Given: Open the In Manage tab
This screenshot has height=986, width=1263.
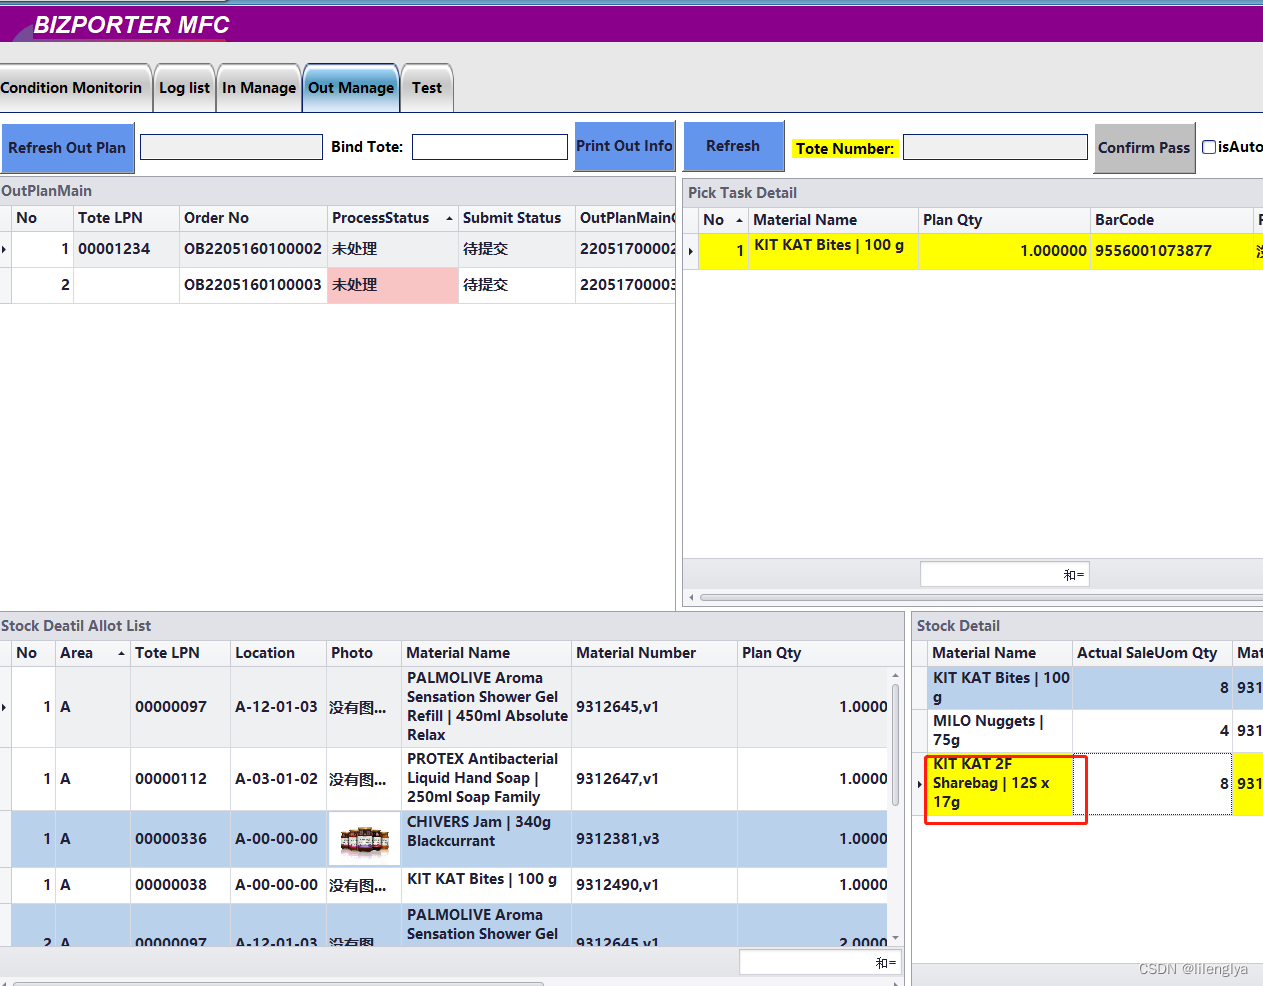Looking at the screenshot, I should pos(259,88).
